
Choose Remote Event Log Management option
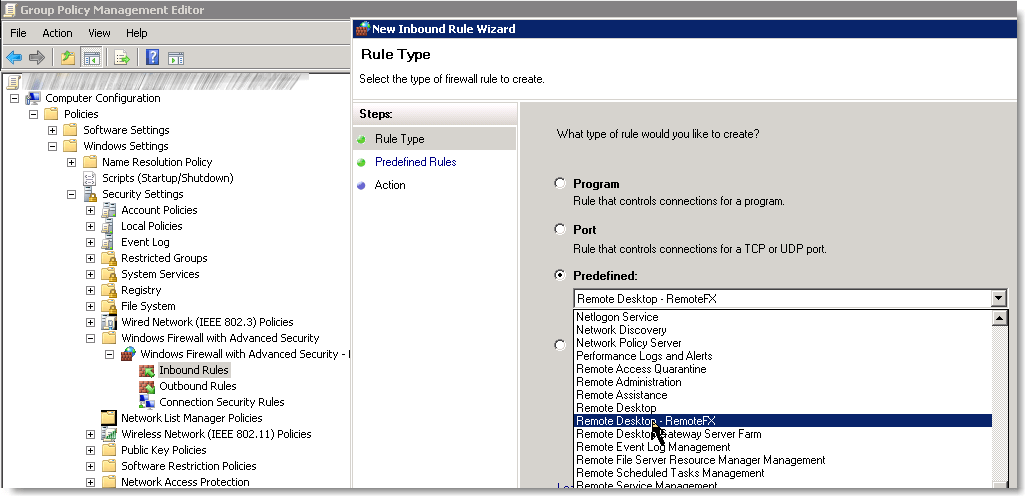tap(783, 447)
